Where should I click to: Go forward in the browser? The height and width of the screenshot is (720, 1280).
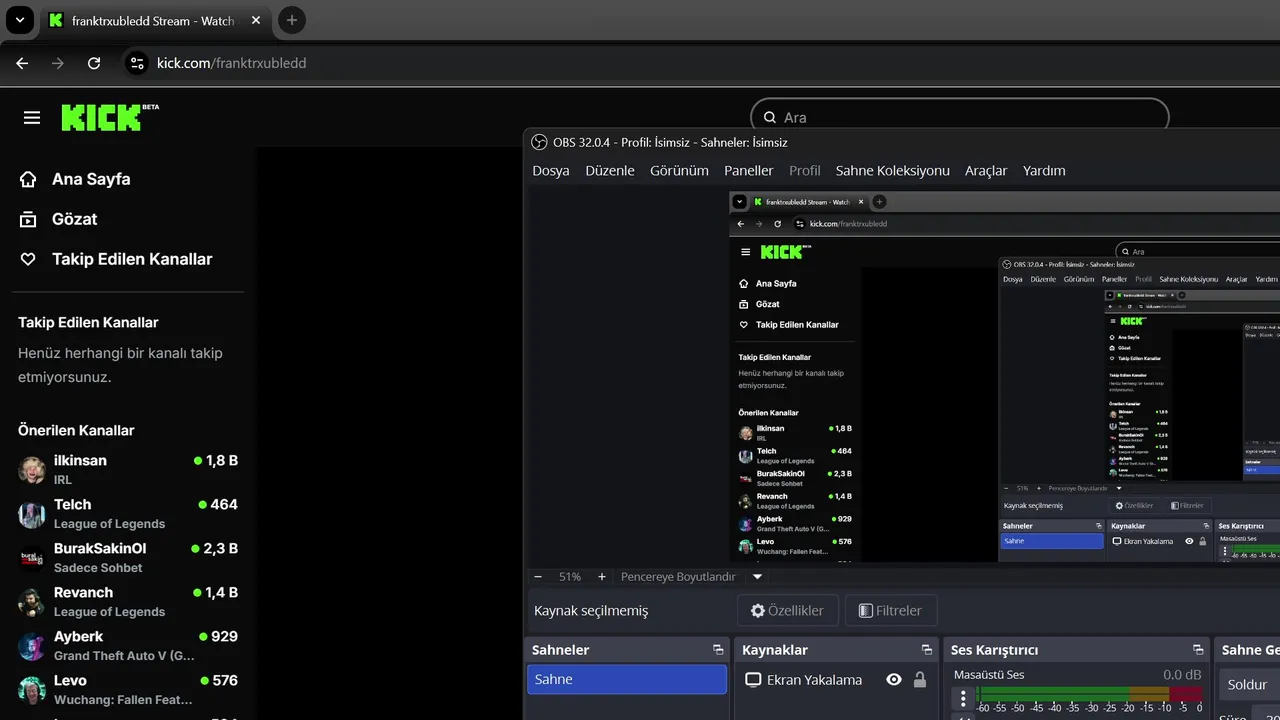coord(58,63)
